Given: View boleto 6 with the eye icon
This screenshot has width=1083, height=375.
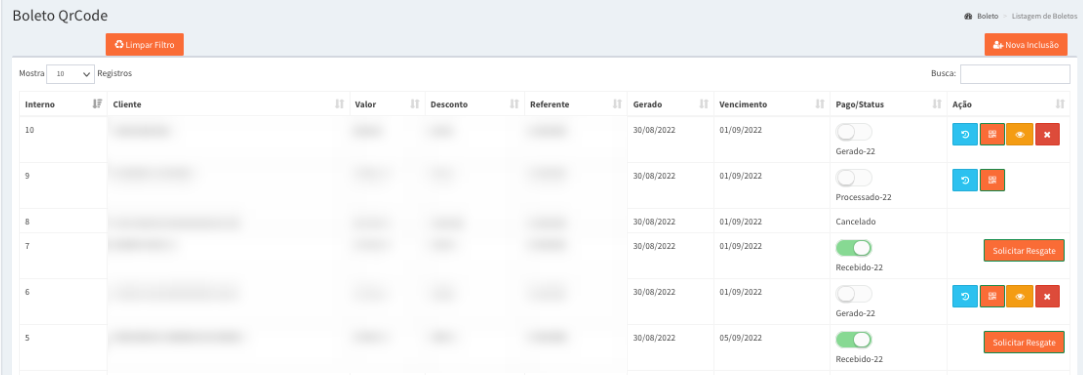Looking at the screenshot, I should pyautogui.click(x=1019, y=296).
